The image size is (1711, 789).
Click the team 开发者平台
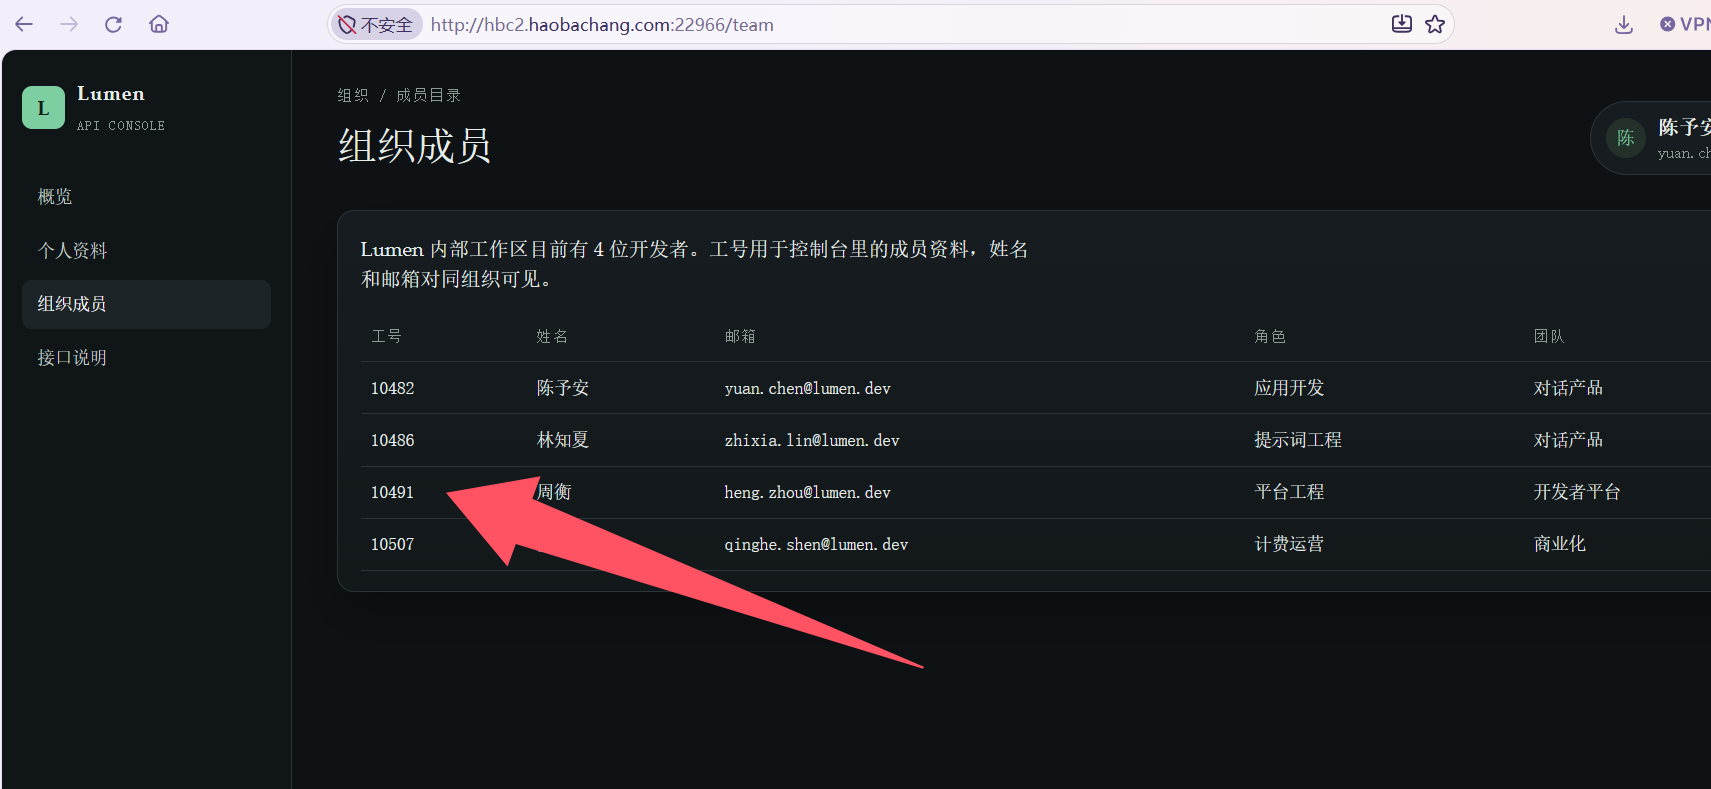coord(1577,492)
